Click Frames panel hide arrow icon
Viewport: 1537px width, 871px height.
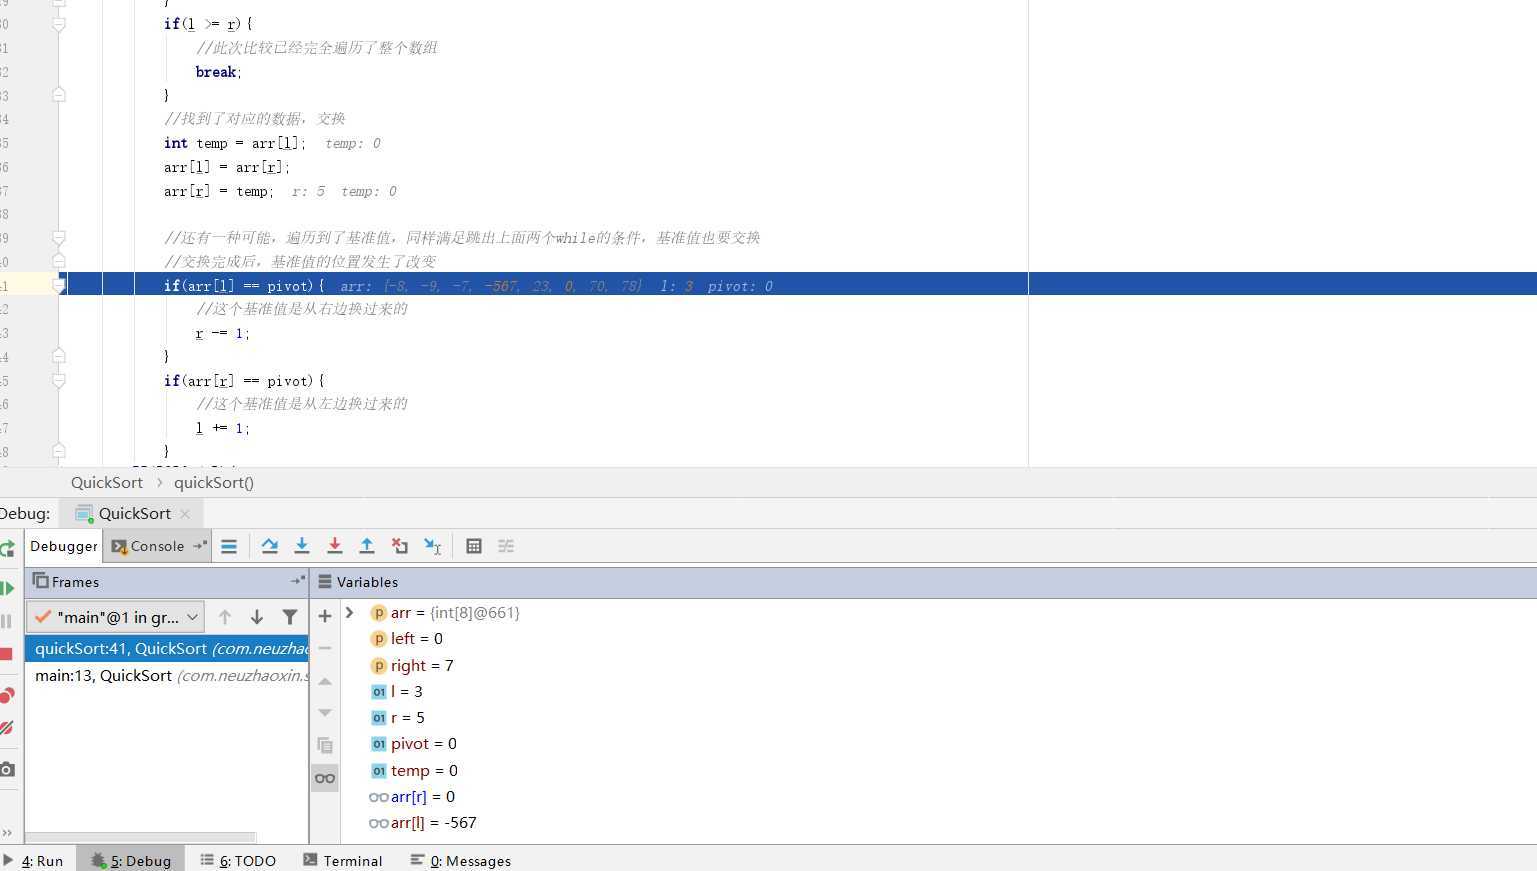(297, 581)
